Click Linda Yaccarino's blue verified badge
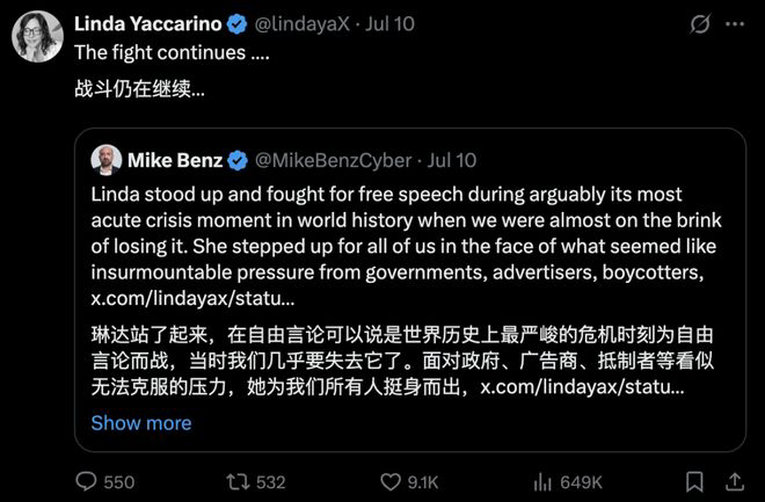The width and height of the screenshot is (765, 502). (237, 24)
